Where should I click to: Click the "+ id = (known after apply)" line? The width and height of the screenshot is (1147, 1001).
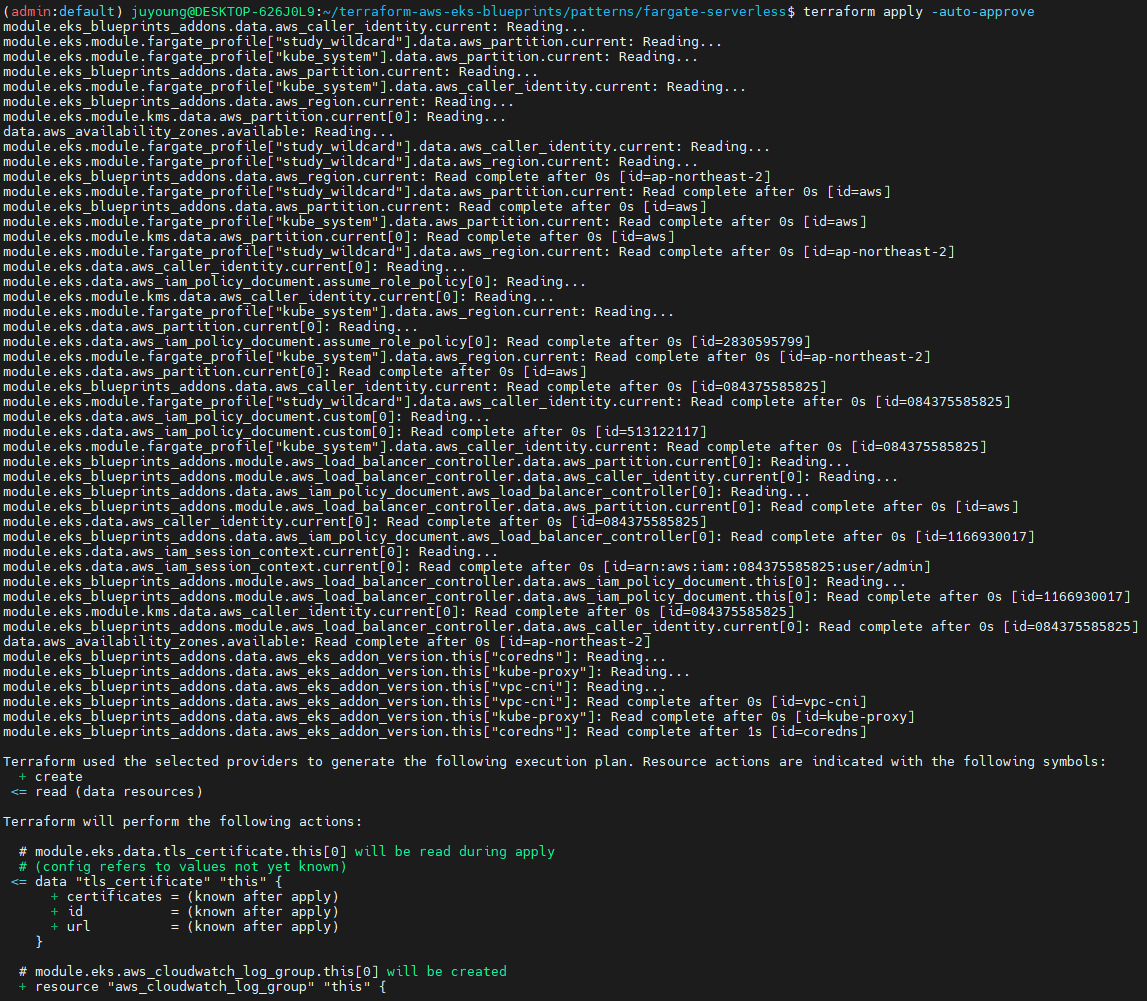click(x=195, y=912)
